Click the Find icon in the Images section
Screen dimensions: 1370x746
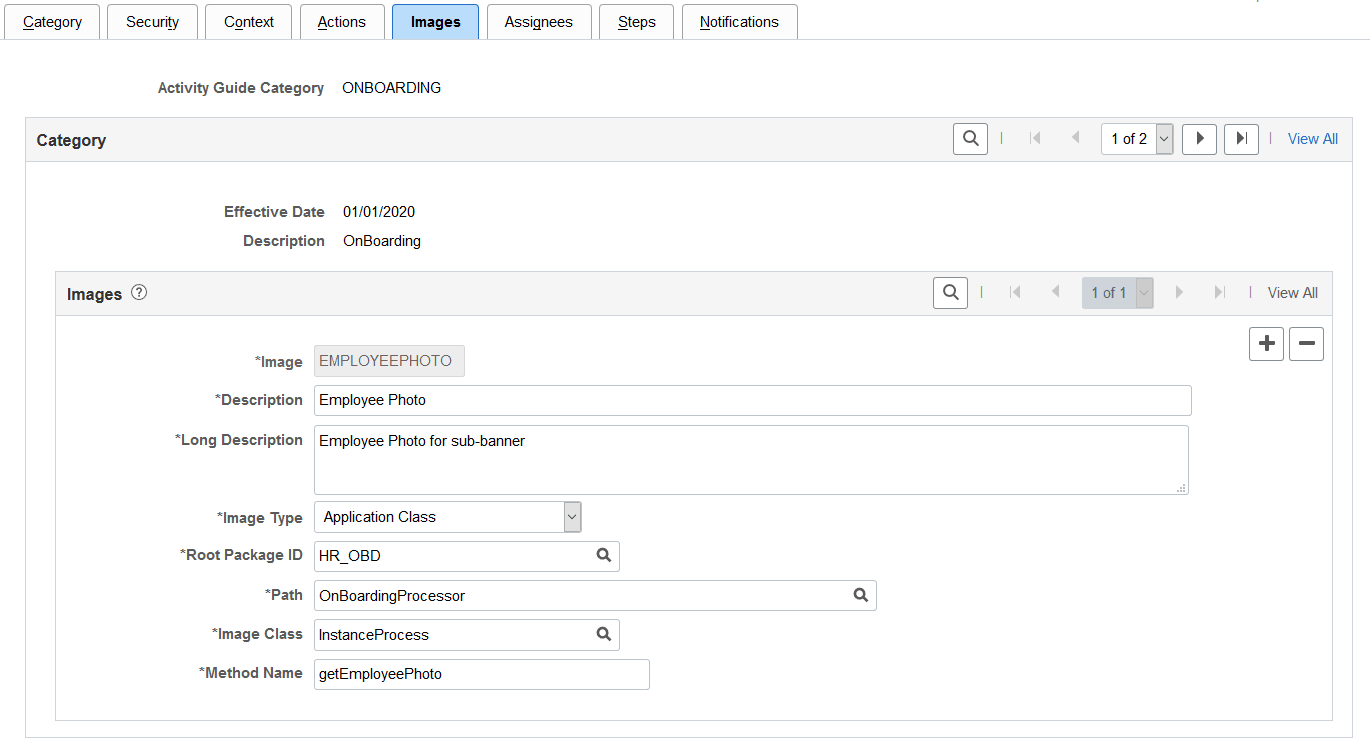pos(950,292)
